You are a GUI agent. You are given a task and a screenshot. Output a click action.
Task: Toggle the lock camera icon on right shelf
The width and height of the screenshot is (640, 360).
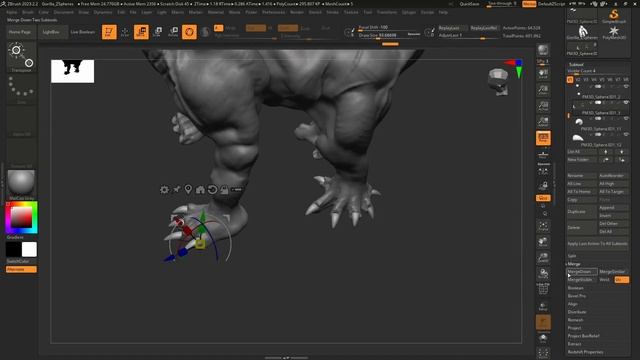click(543, 186)
